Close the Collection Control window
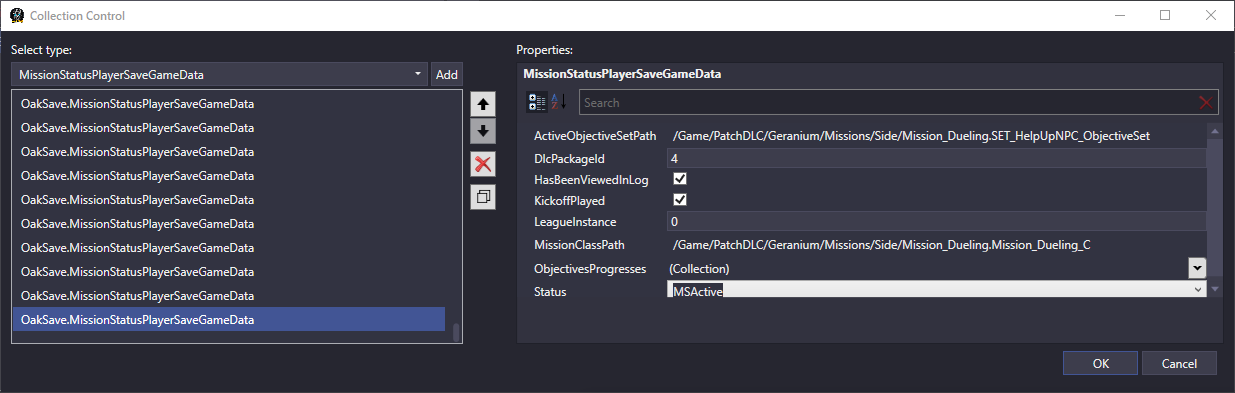 [x=1211, y=15]
